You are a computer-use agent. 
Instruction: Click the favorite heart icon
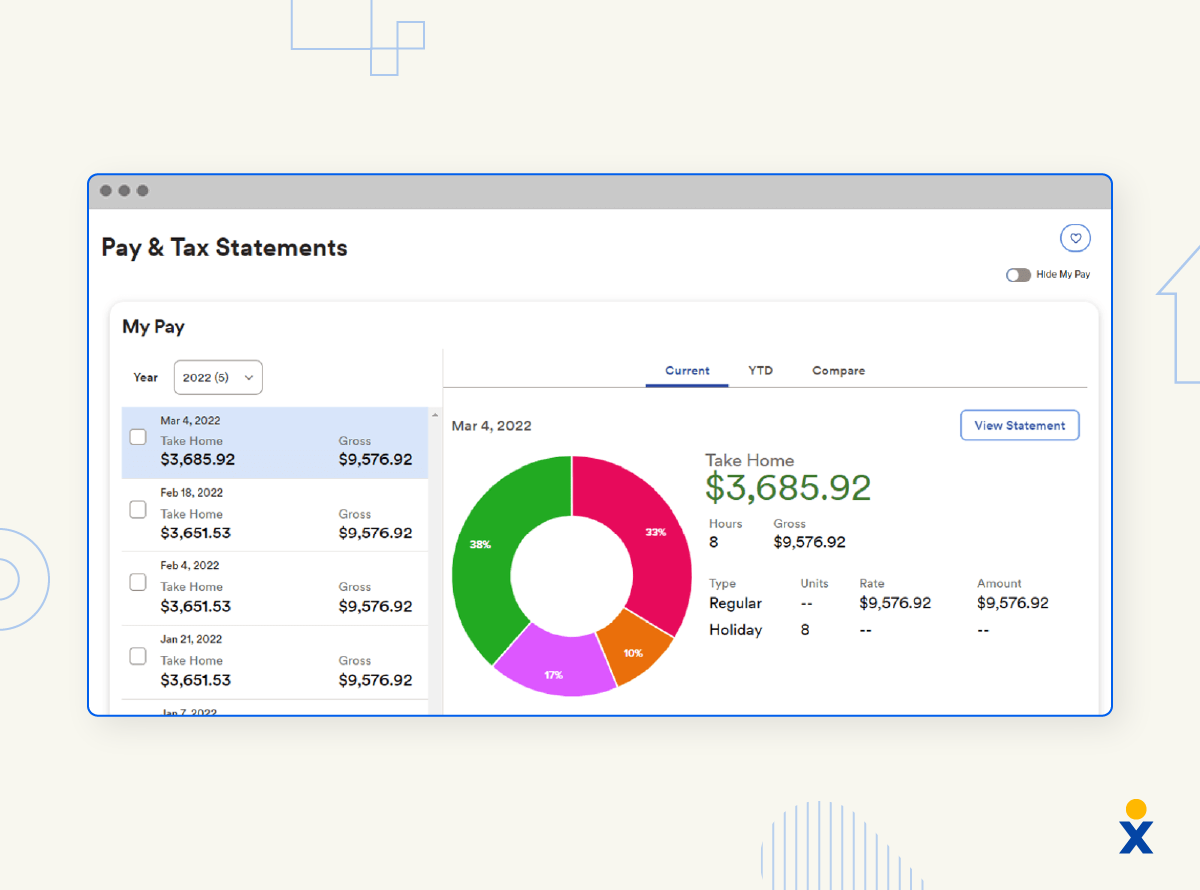click(x=1075, y=238)
